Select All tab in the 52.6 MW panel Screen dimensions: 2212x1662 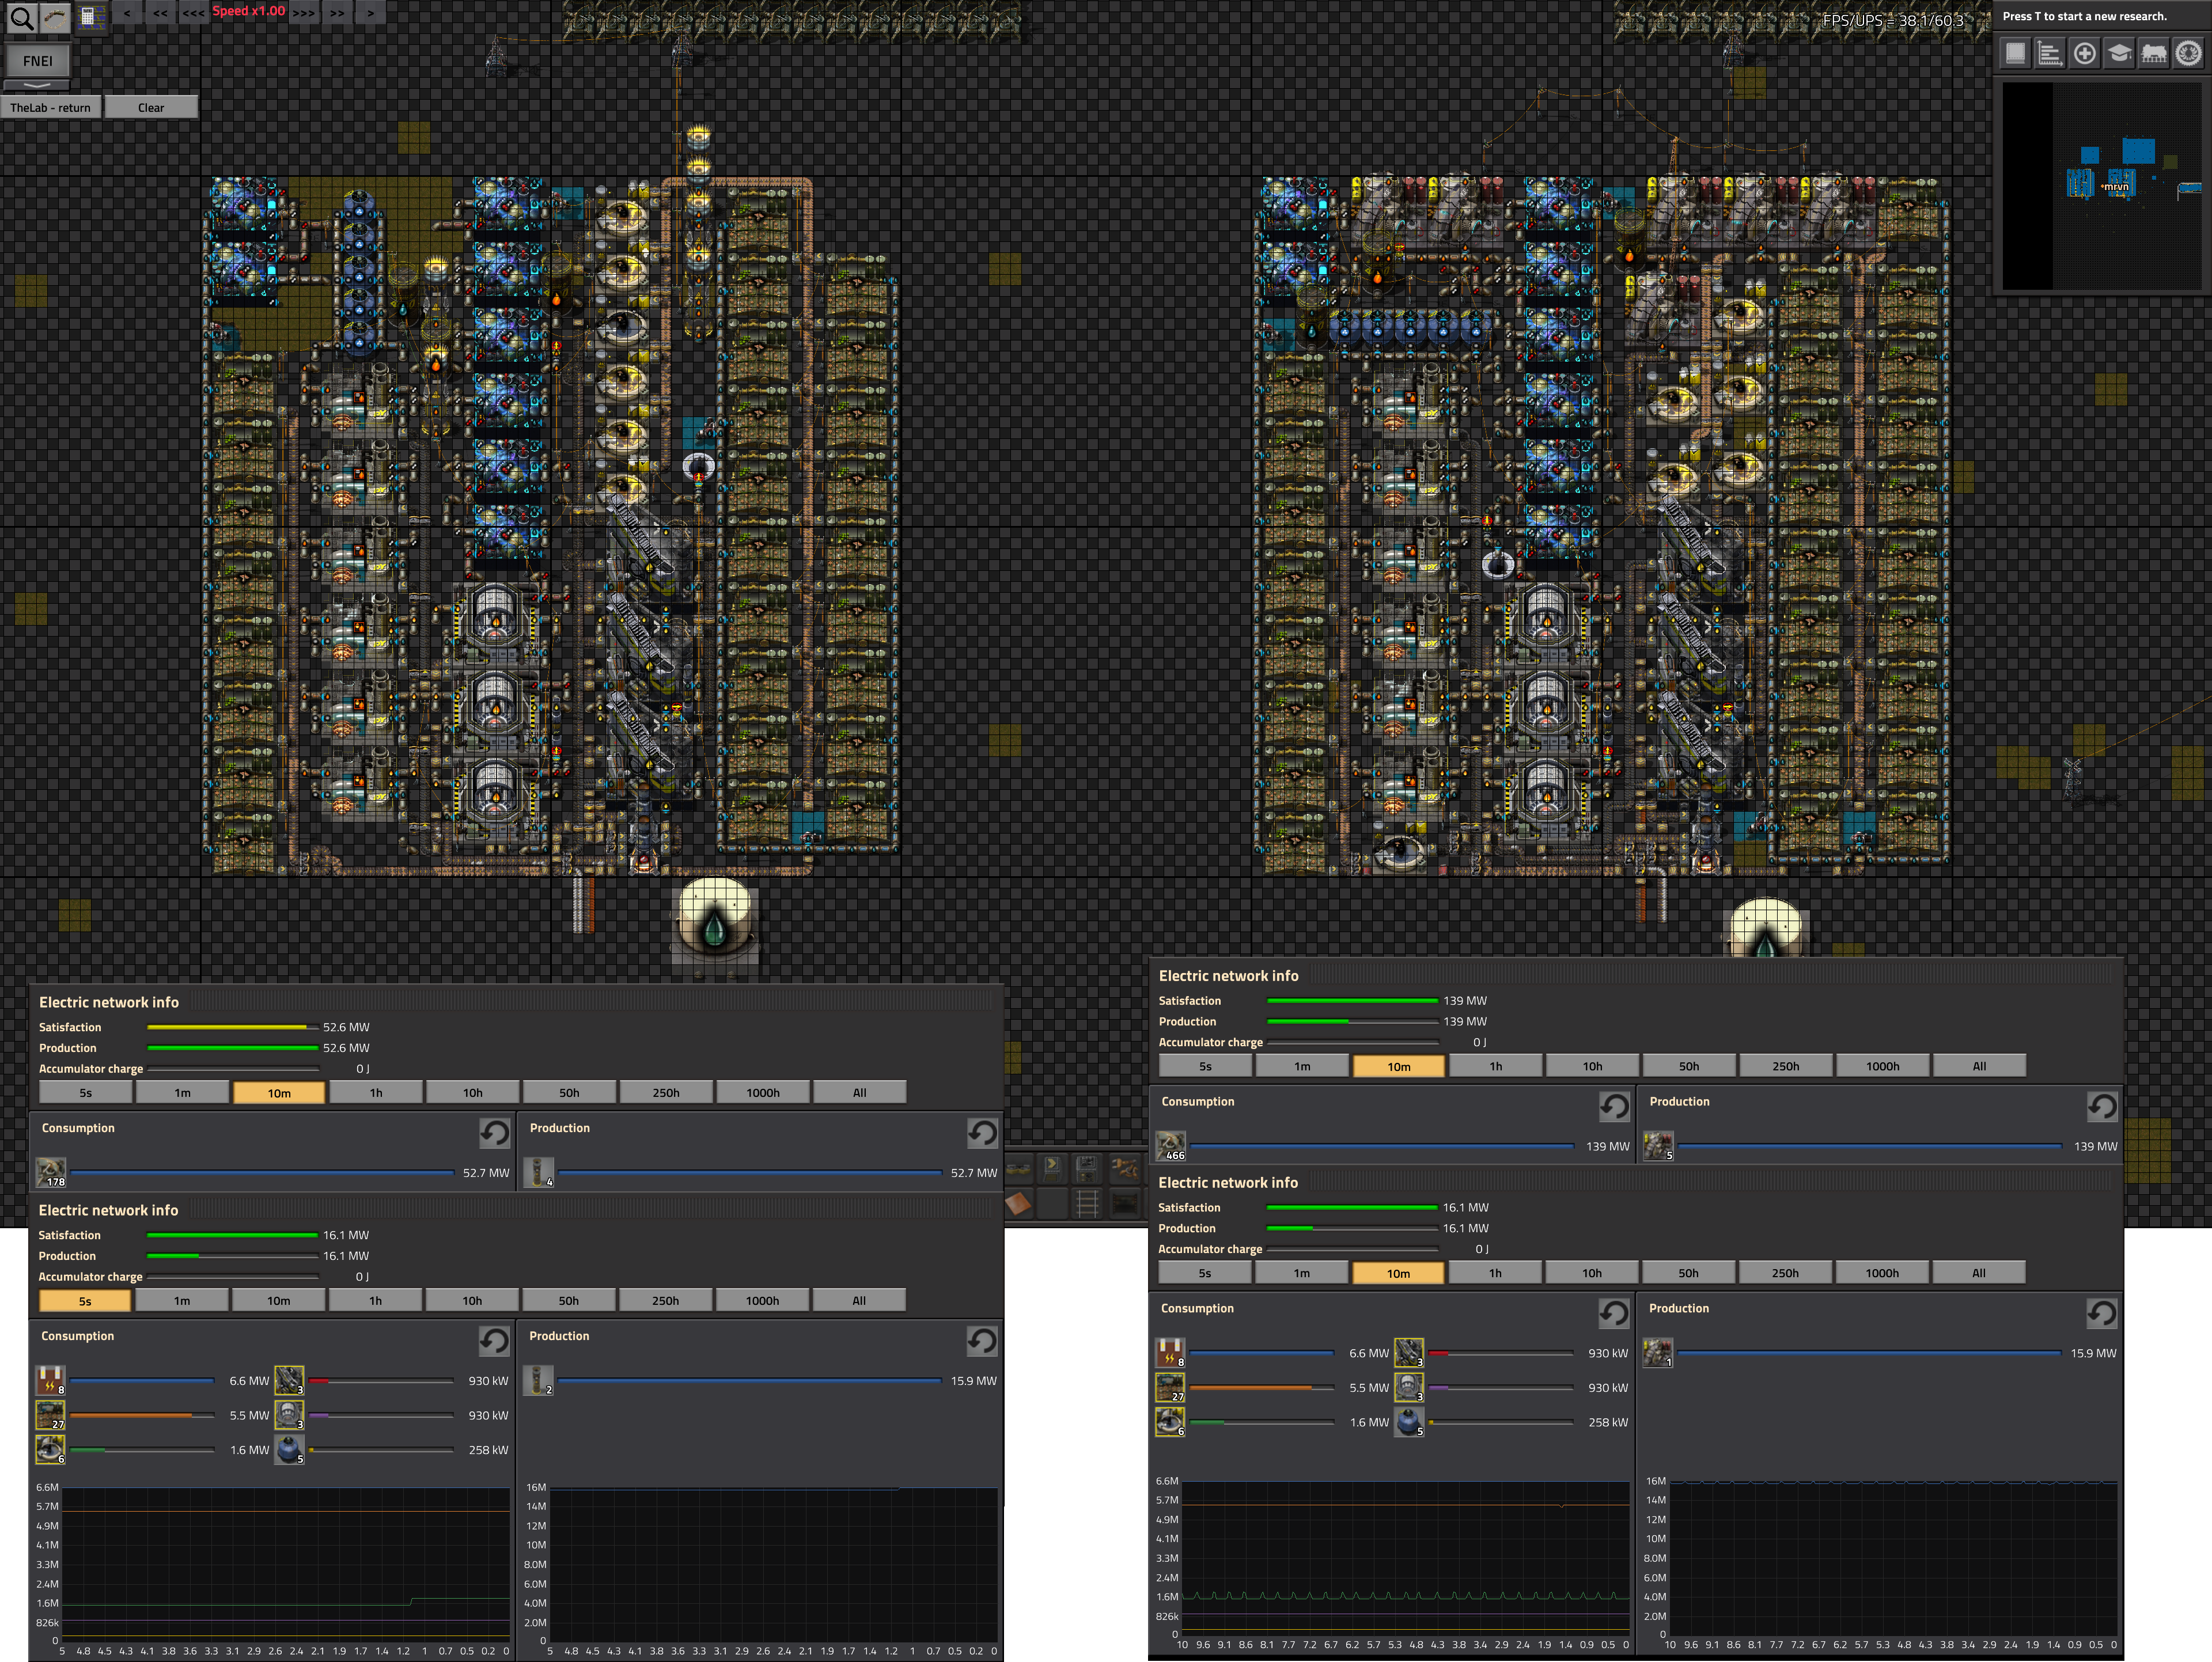coord(860,1092)
